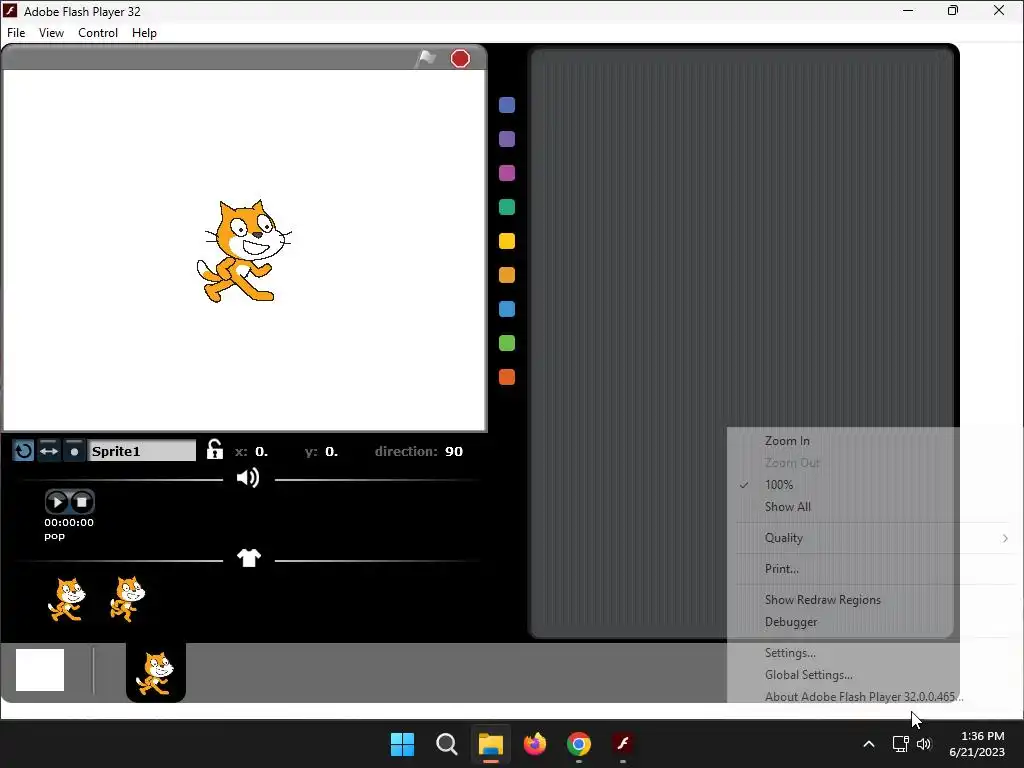Choose the all-around rotation style button
This screenshot has width=1024, height=768.
coord(24,451)
